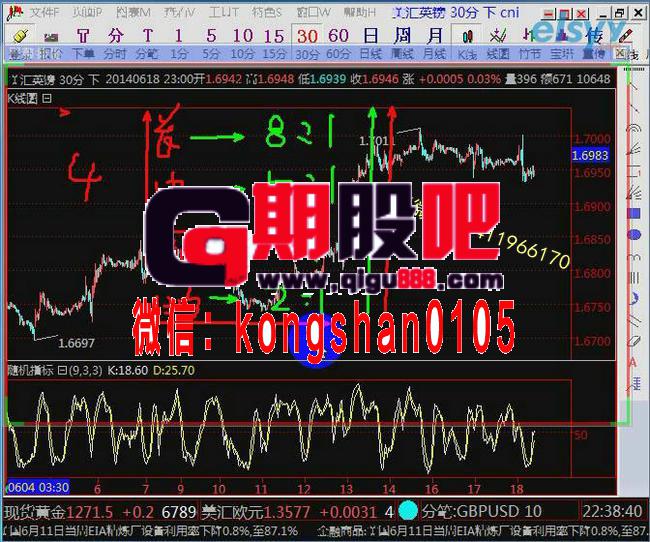The width and height of the screenshot is (650, 542).
Task: Click 美汇欧元 1.3577 in the status bar
Action: pos(256,512)
